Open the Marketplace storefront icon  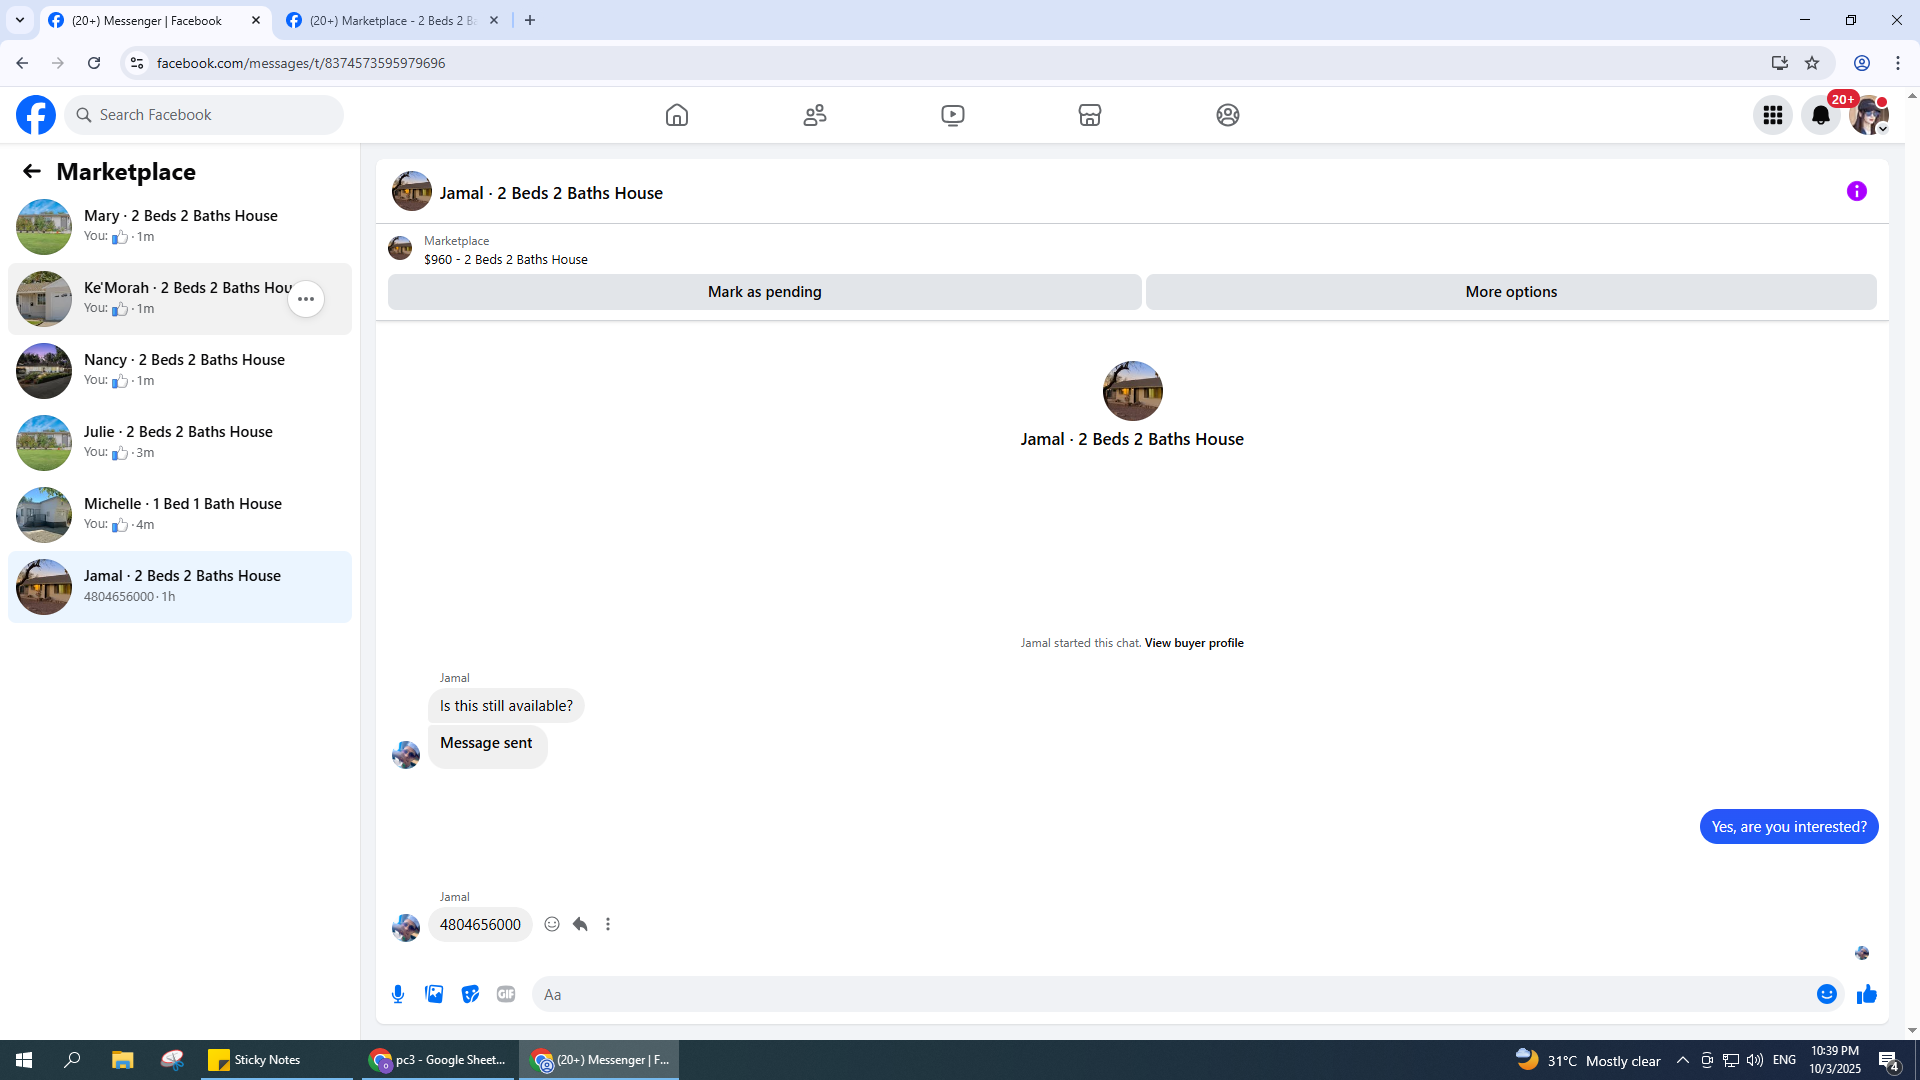click(1090, 115)
